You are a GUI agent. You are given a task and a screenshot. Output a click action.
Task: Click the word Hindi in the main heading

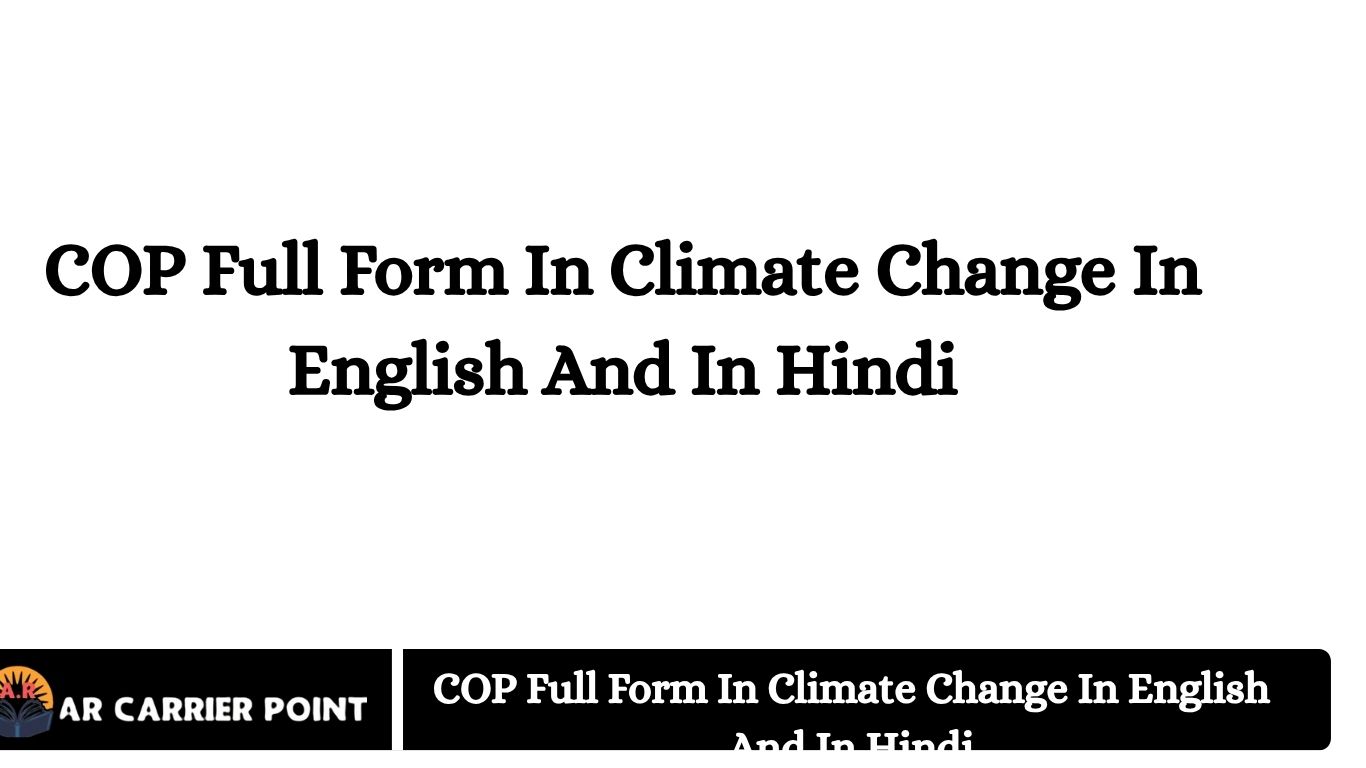867,371
